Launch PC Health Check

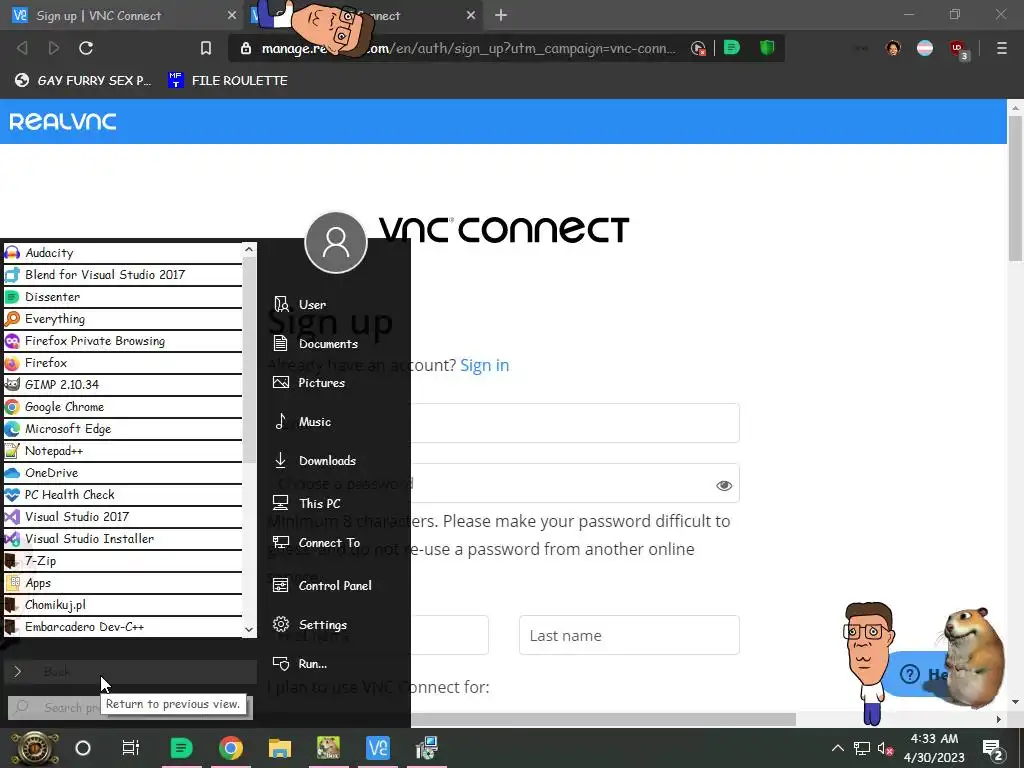[x=123, y=495]
